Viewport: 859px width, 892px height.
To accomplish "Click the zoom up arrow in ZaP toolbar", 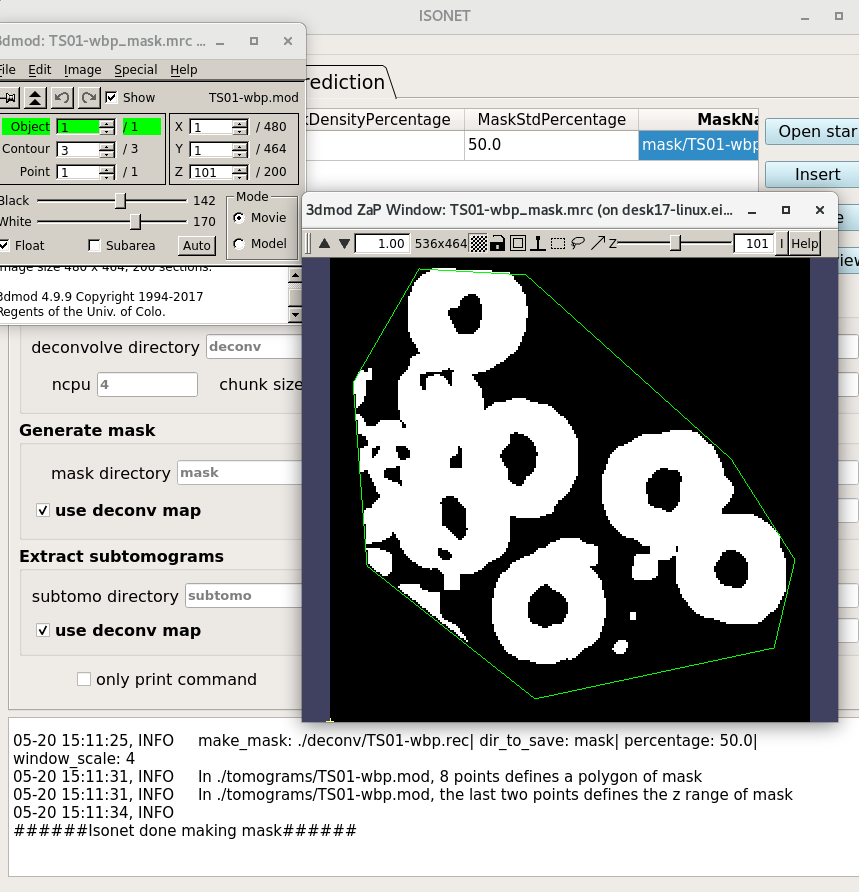I will click(x=325, y=243).
